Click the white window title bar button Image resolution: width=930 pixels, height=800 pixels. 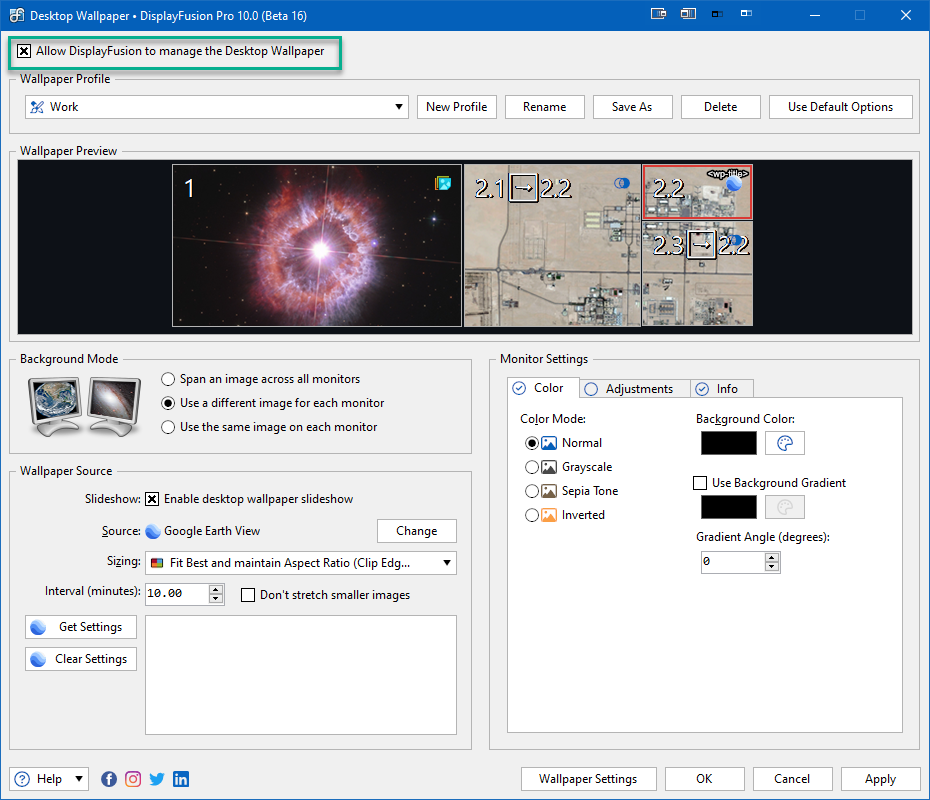pyautogui.click(x=746, y=14)
